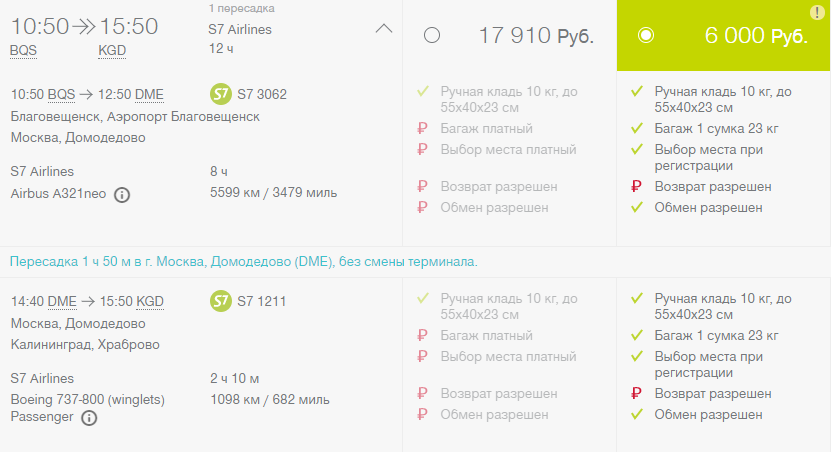This screenshot has height=452, width=831.
Task: Select the 6 000 Руб. fare radio button
Action: click(646, 36)
